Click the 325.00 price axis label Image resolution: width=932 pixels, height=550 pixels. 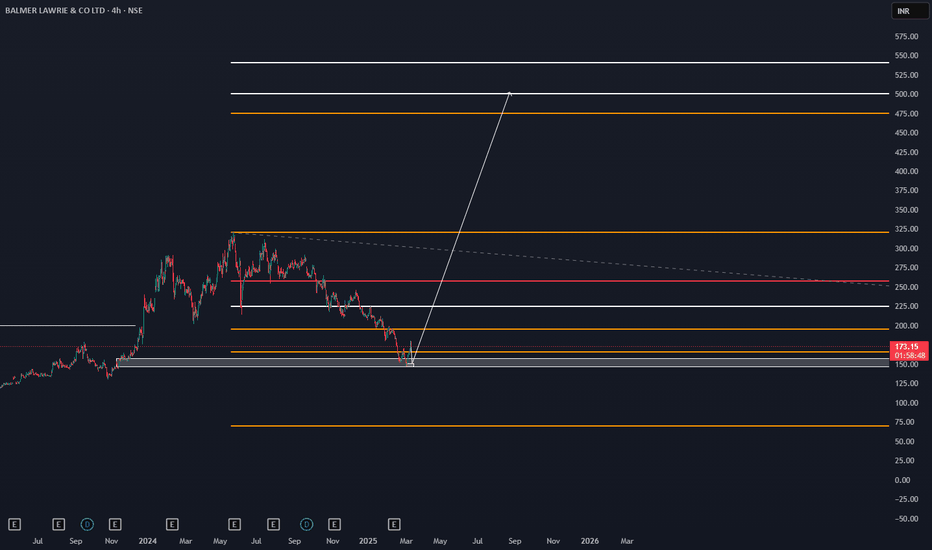point(906,229)
